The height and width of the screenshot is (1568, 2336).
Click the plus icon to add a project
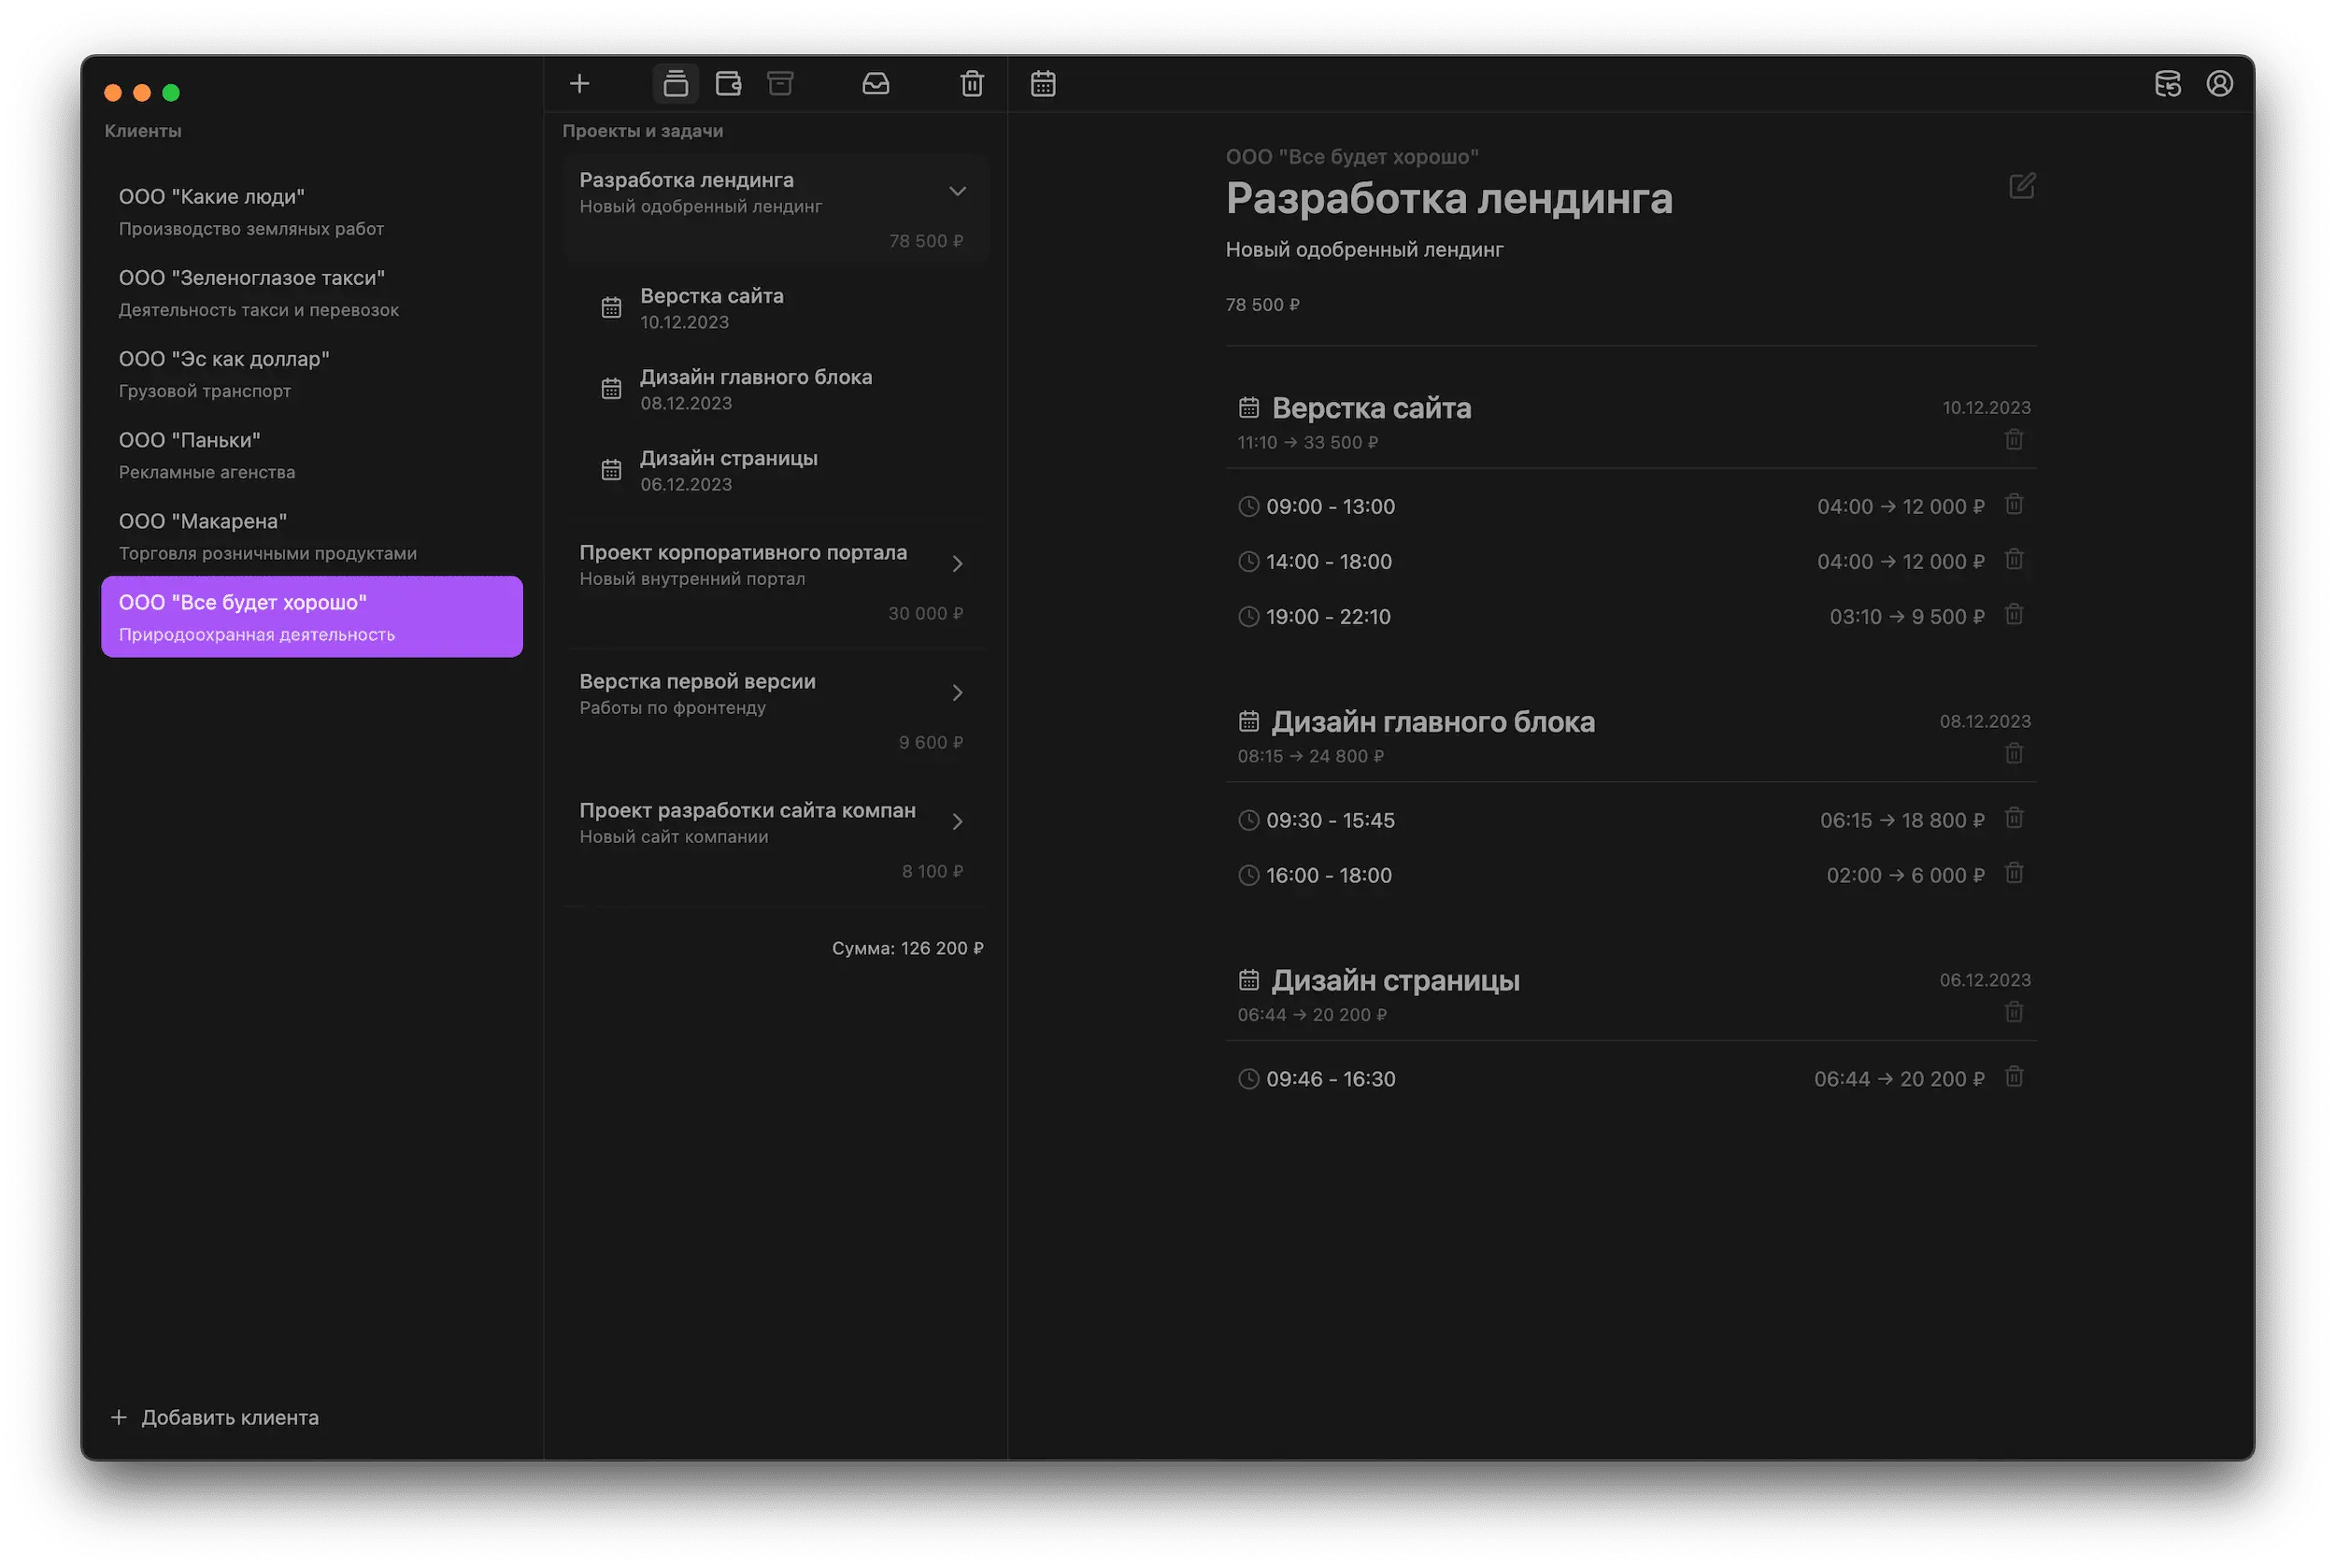coord(579,84)
